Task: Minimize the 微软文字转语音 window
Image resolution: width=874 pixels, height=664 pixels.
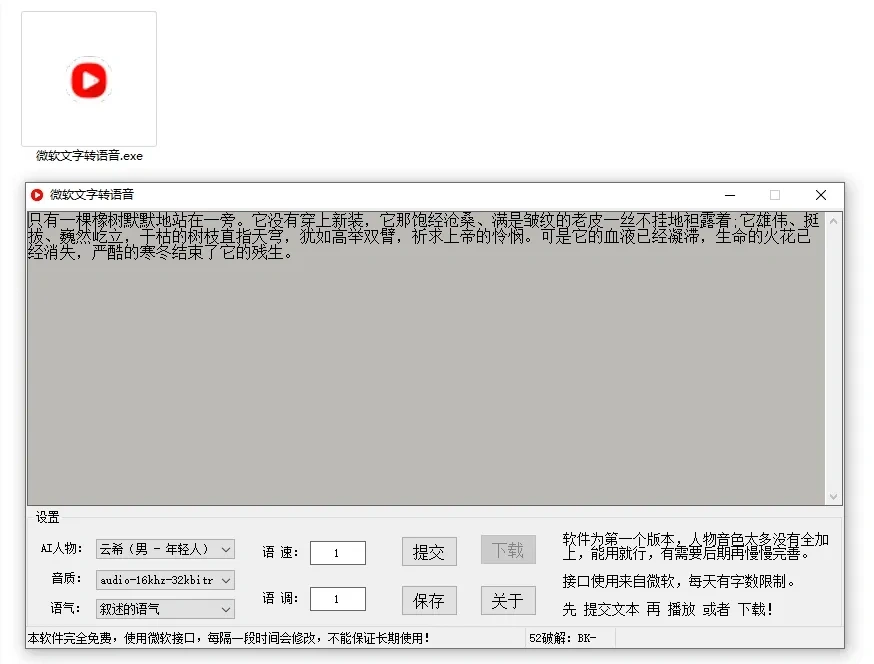Action: click(729, 195)
